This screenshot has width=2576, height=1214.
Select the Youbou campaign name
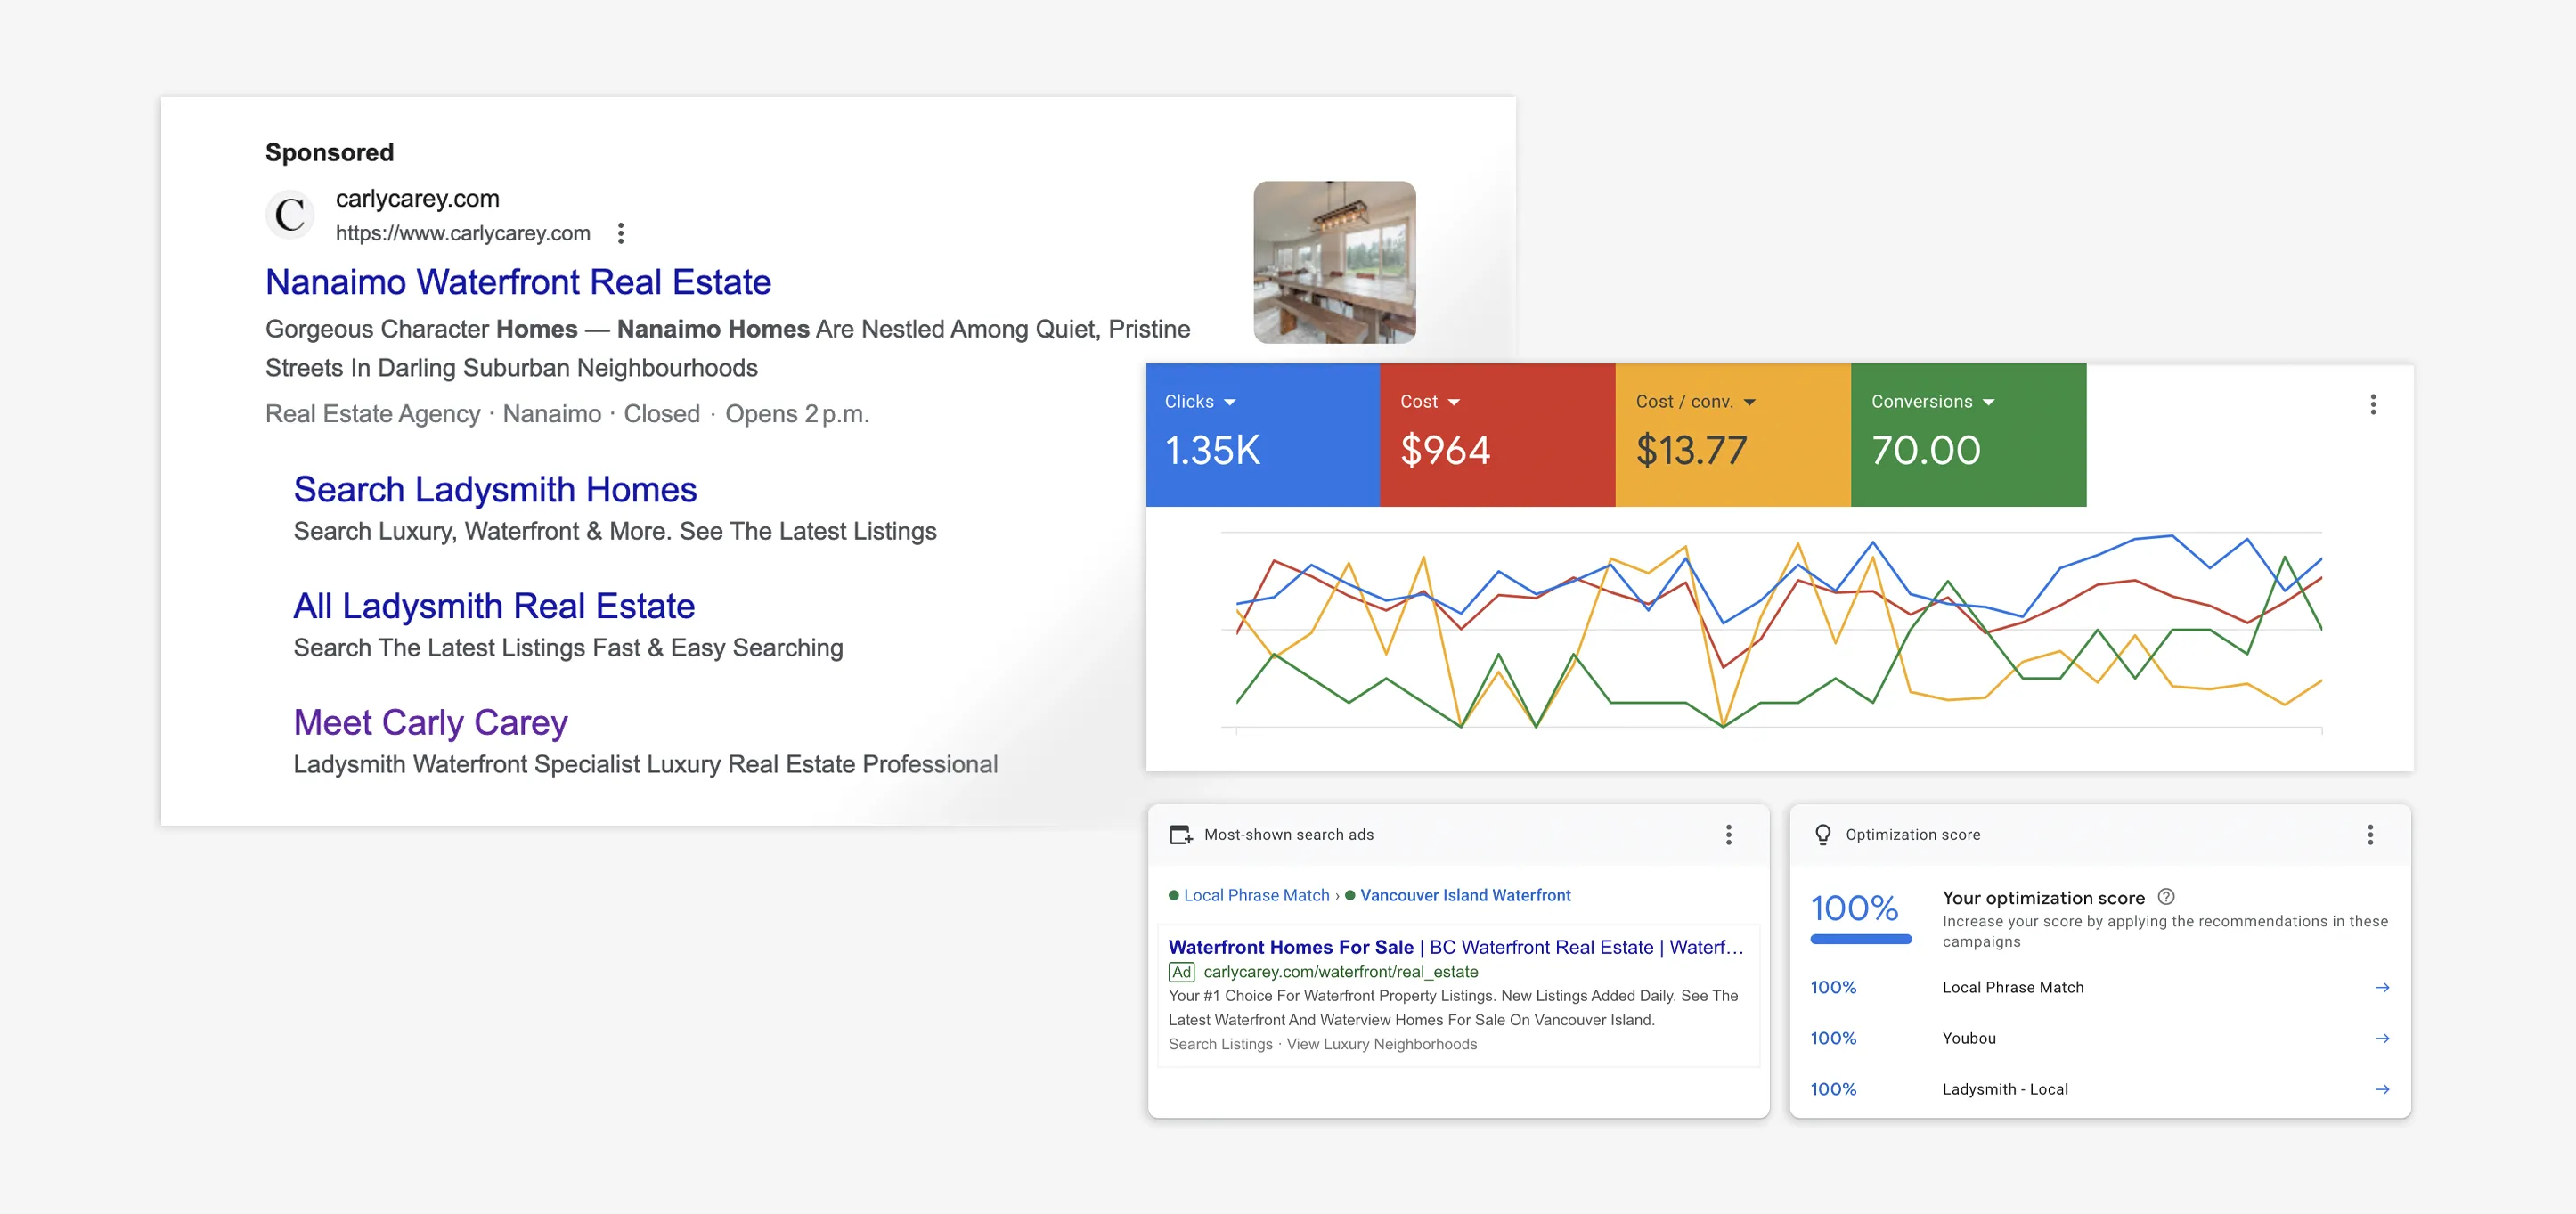[1969, 1038]
